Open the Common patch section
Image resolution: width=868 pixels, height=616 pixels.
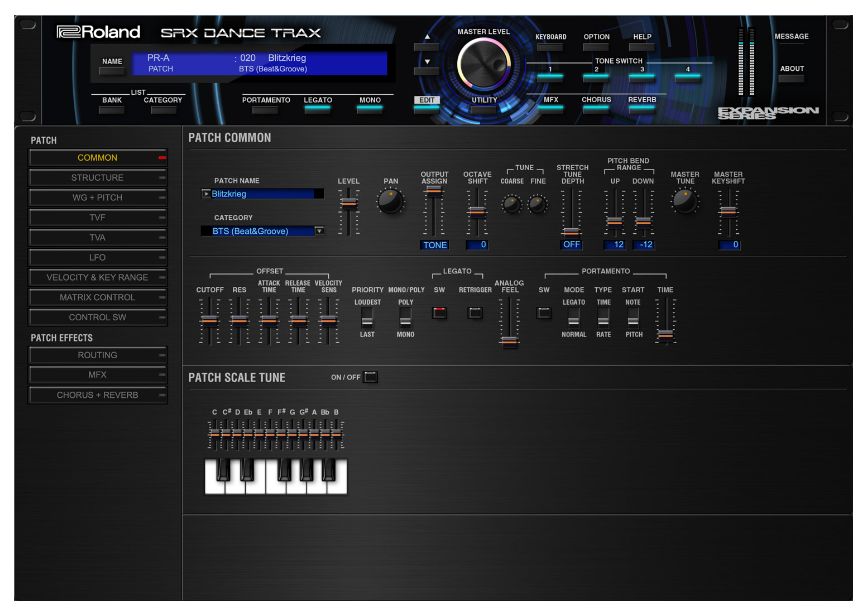97,158
